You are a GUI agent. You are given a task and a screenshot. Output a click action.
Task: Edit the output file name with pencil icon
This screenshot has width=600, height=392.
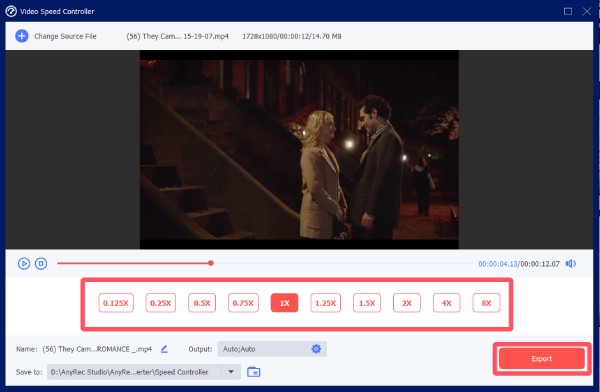[x=164, y=349]
